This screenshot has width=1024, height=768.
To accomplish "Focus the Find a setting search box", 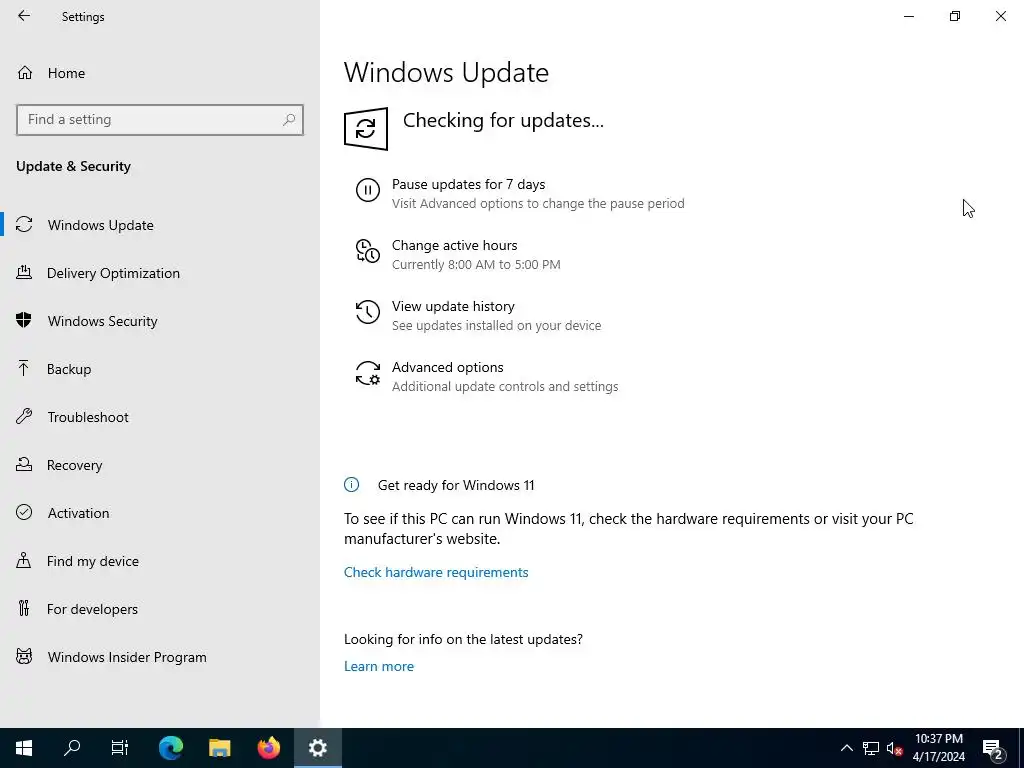I will pos(160,120).
